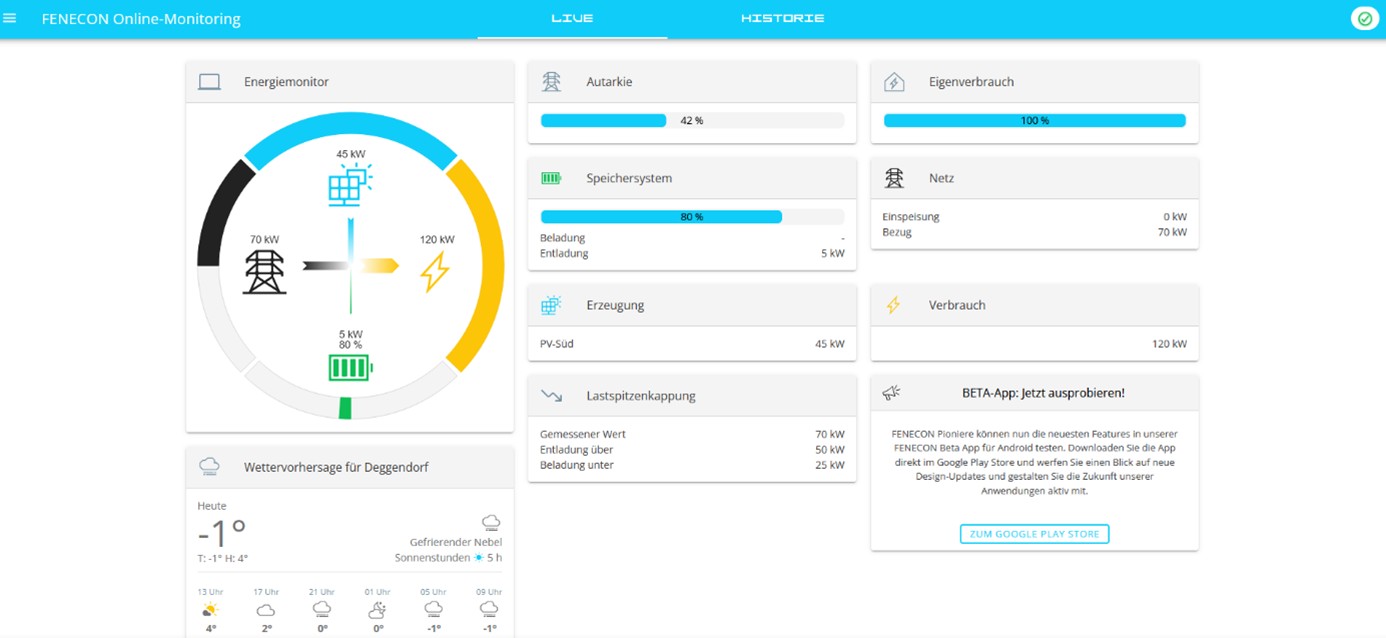Viewport: 1386px width, 638px height.
Task: Click the solar panel icon in the energy monitor
Action: [x=349, y=185]
